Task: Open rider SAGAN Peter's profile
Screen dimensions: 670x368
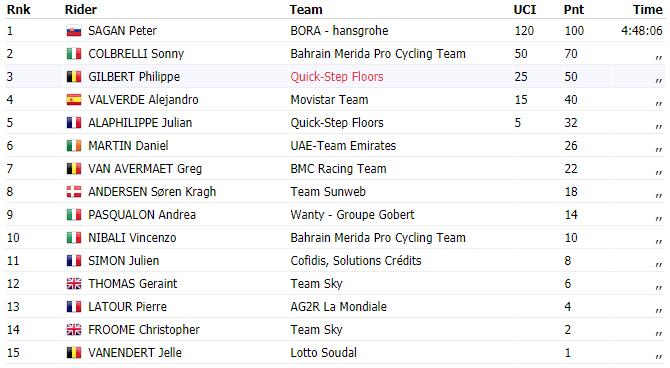Action: [122, 31]
